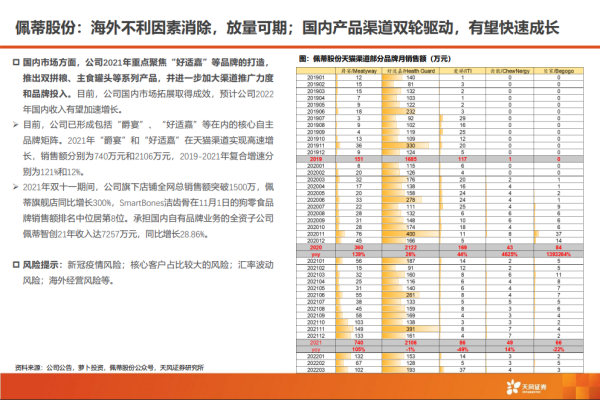
Task: Select the row label 202111
Action: pyautogui.click(x=316, y=329)
